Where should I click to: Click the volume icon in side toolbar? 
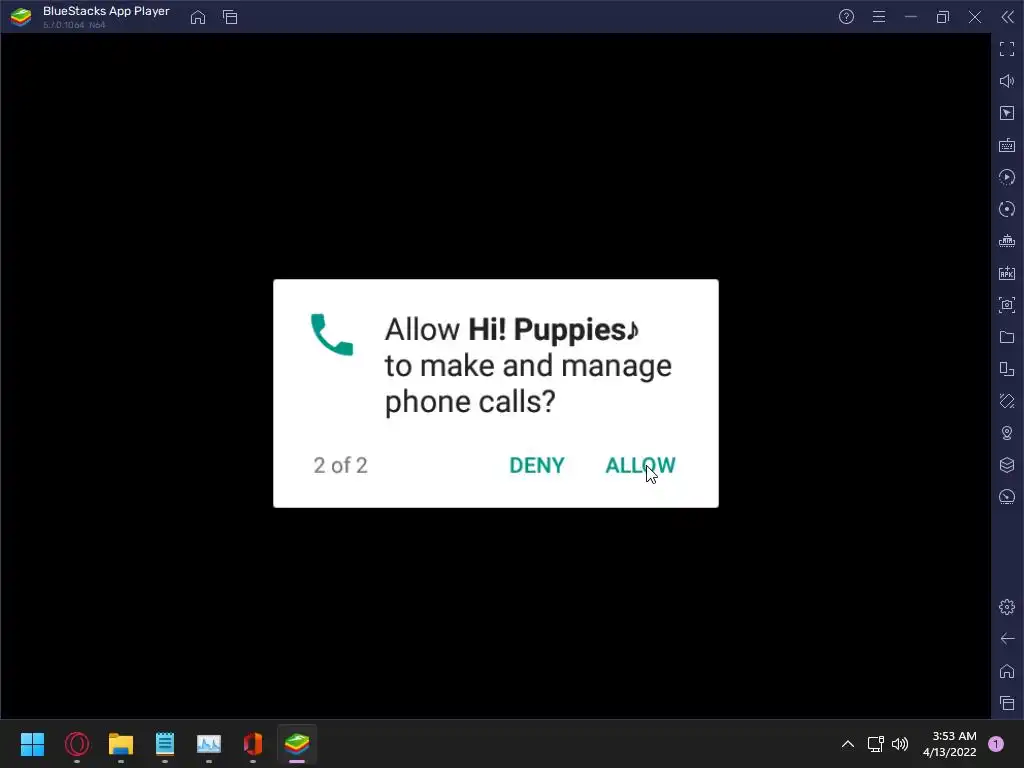pos(1007,81)
